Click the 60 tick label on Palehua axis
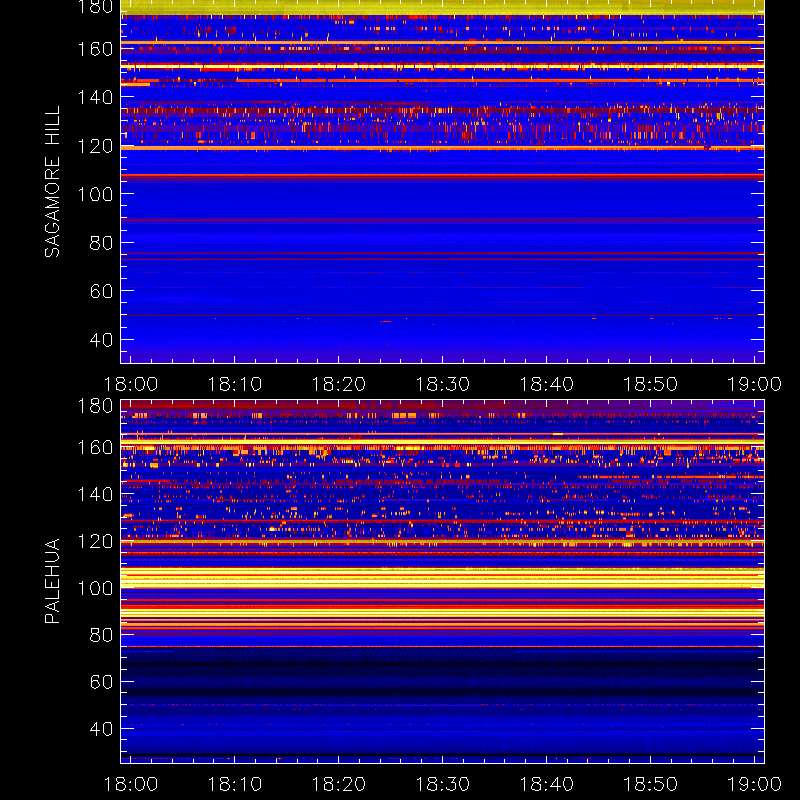Image resolution: width=800 pixels, height=800 pixels. [x=101, y=682]
